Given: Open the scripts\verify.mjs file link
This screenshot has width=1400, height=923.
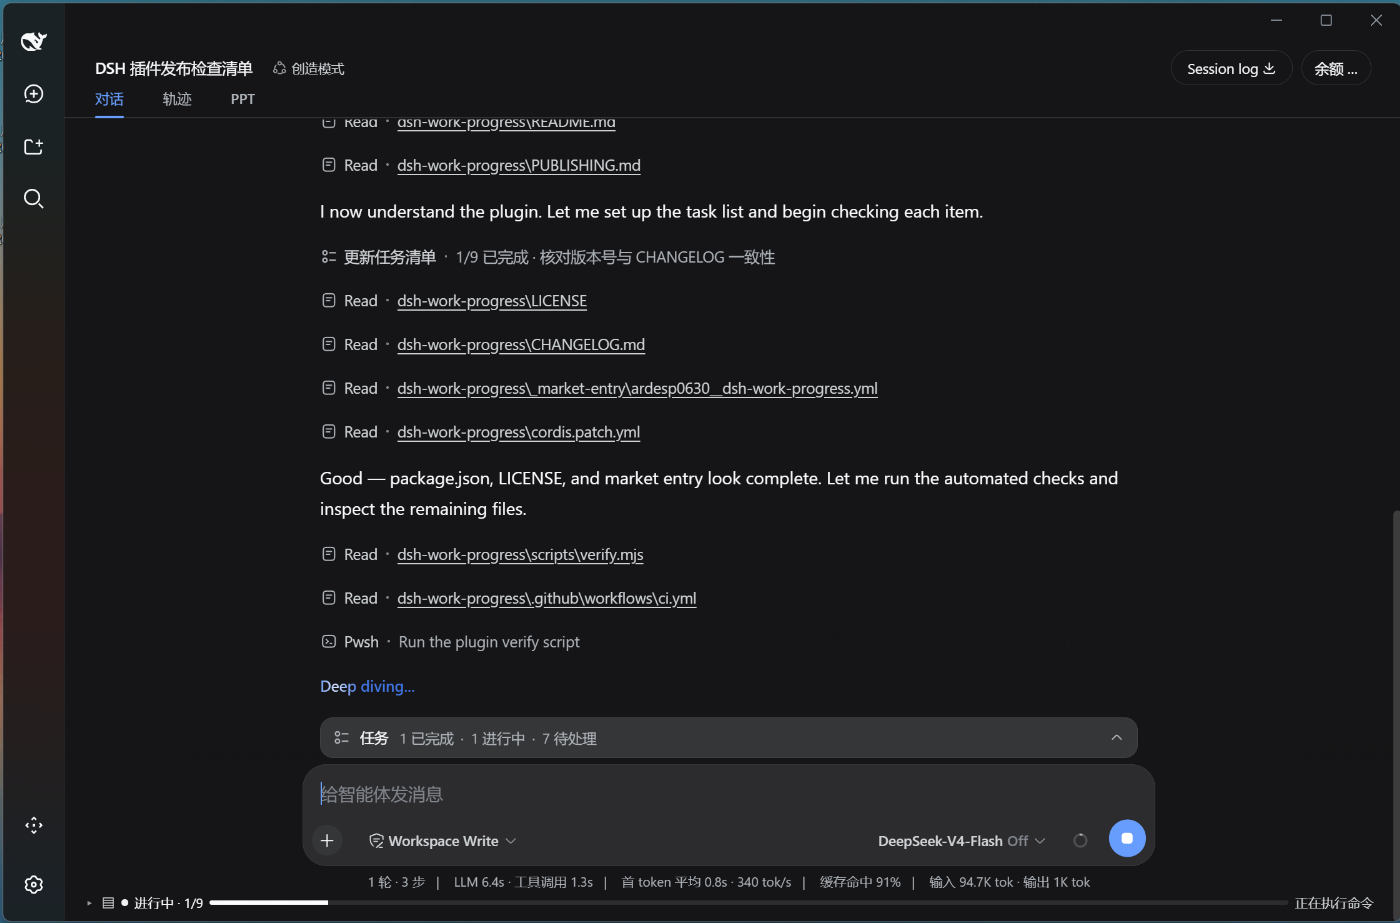Looking at the screenshot, I should click(520, 555).
